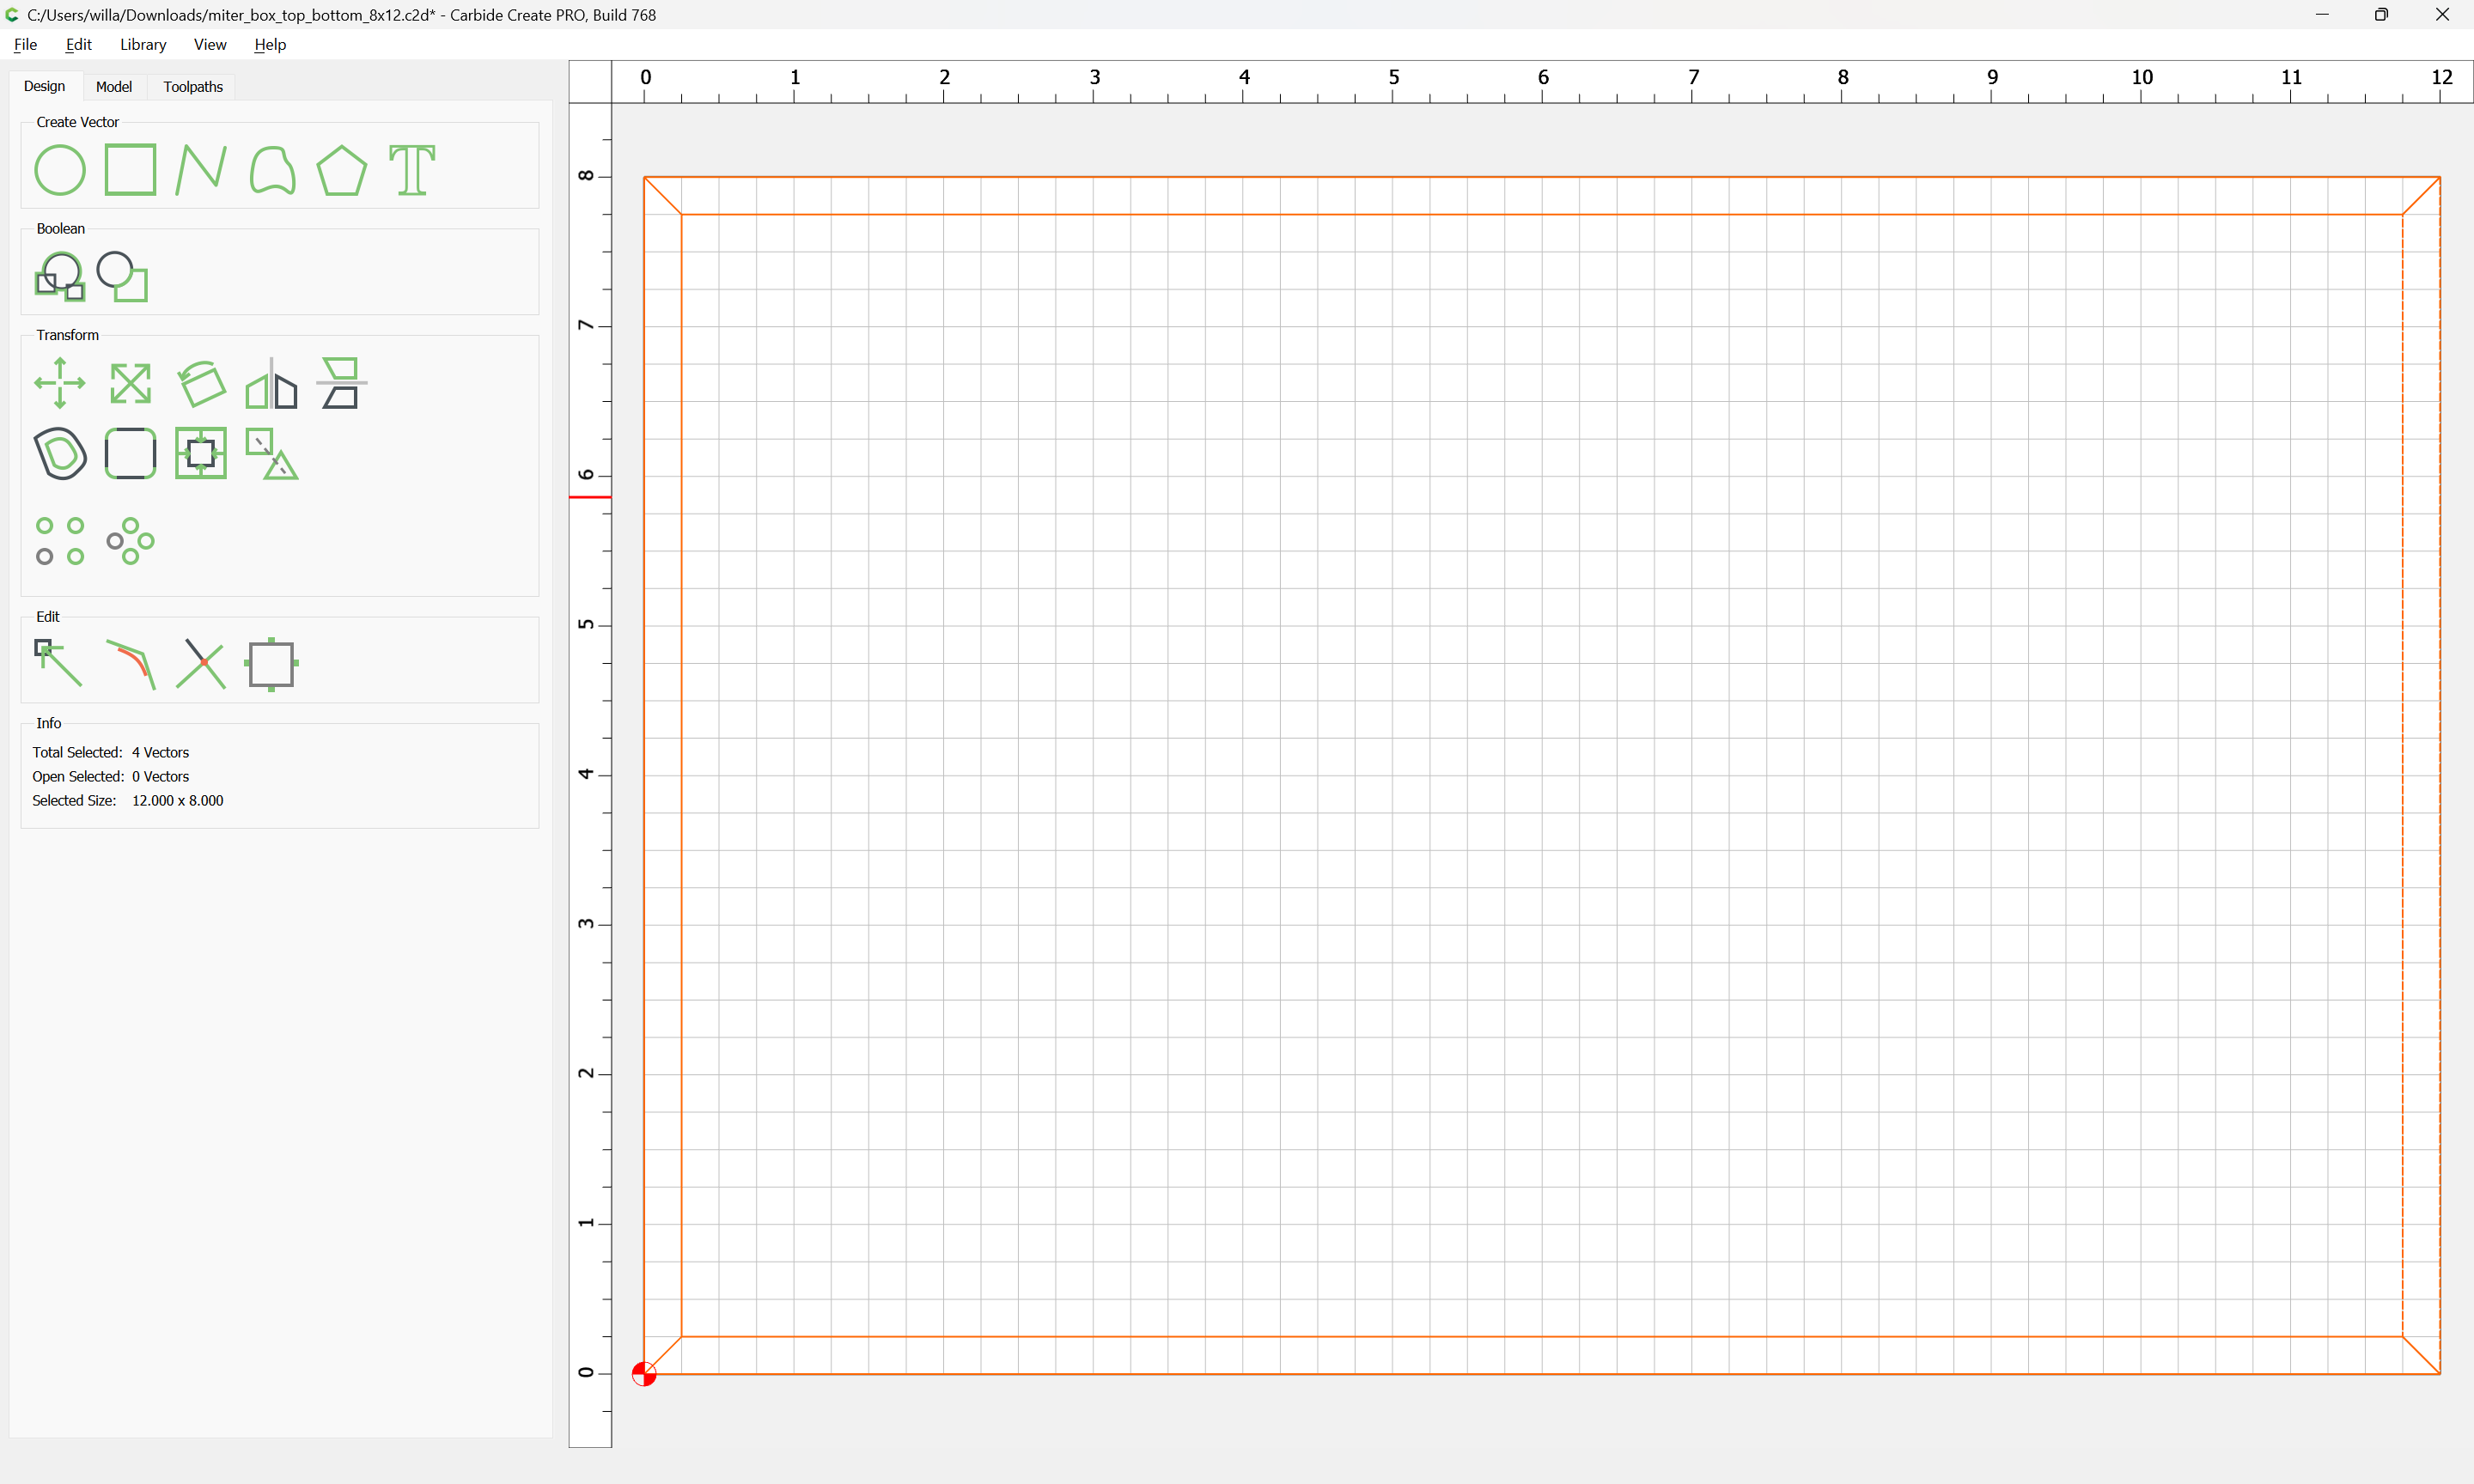
Task: Select the Curve vector tool
Action: tap(272, 170)
